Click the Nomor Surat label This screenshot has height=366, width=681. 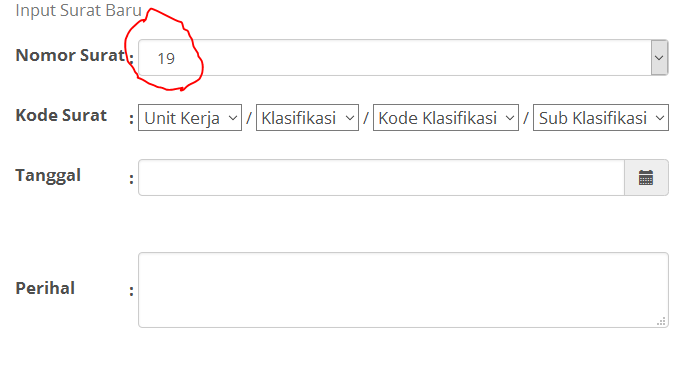[71, 55]
